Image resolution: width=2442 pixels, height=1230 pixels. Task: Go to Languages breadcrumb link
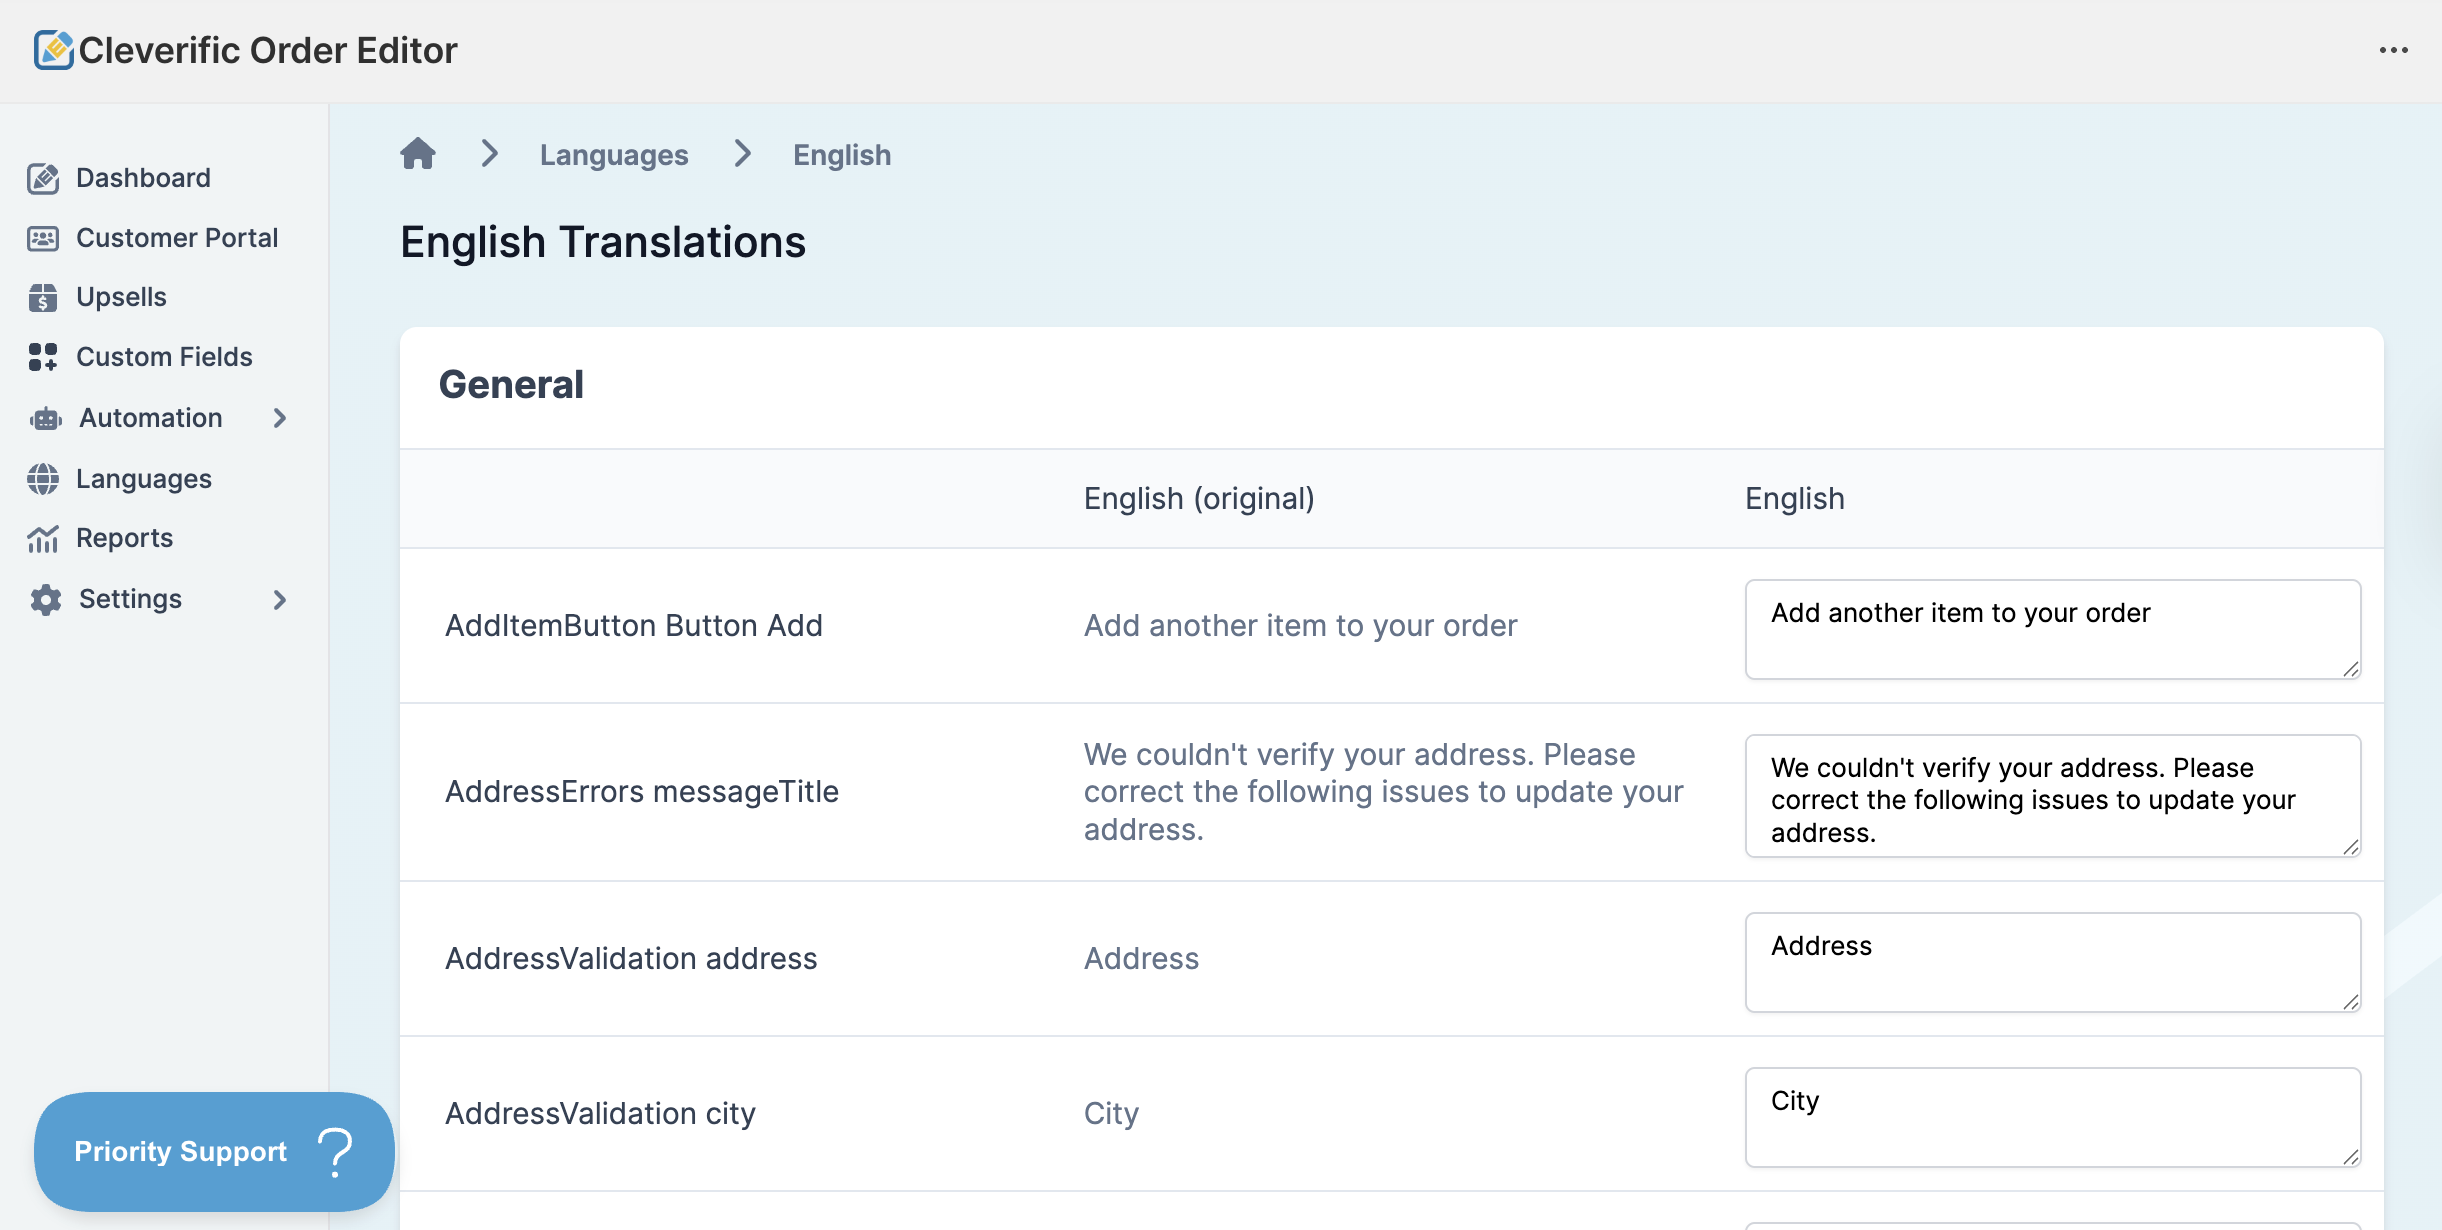[614, 155]
